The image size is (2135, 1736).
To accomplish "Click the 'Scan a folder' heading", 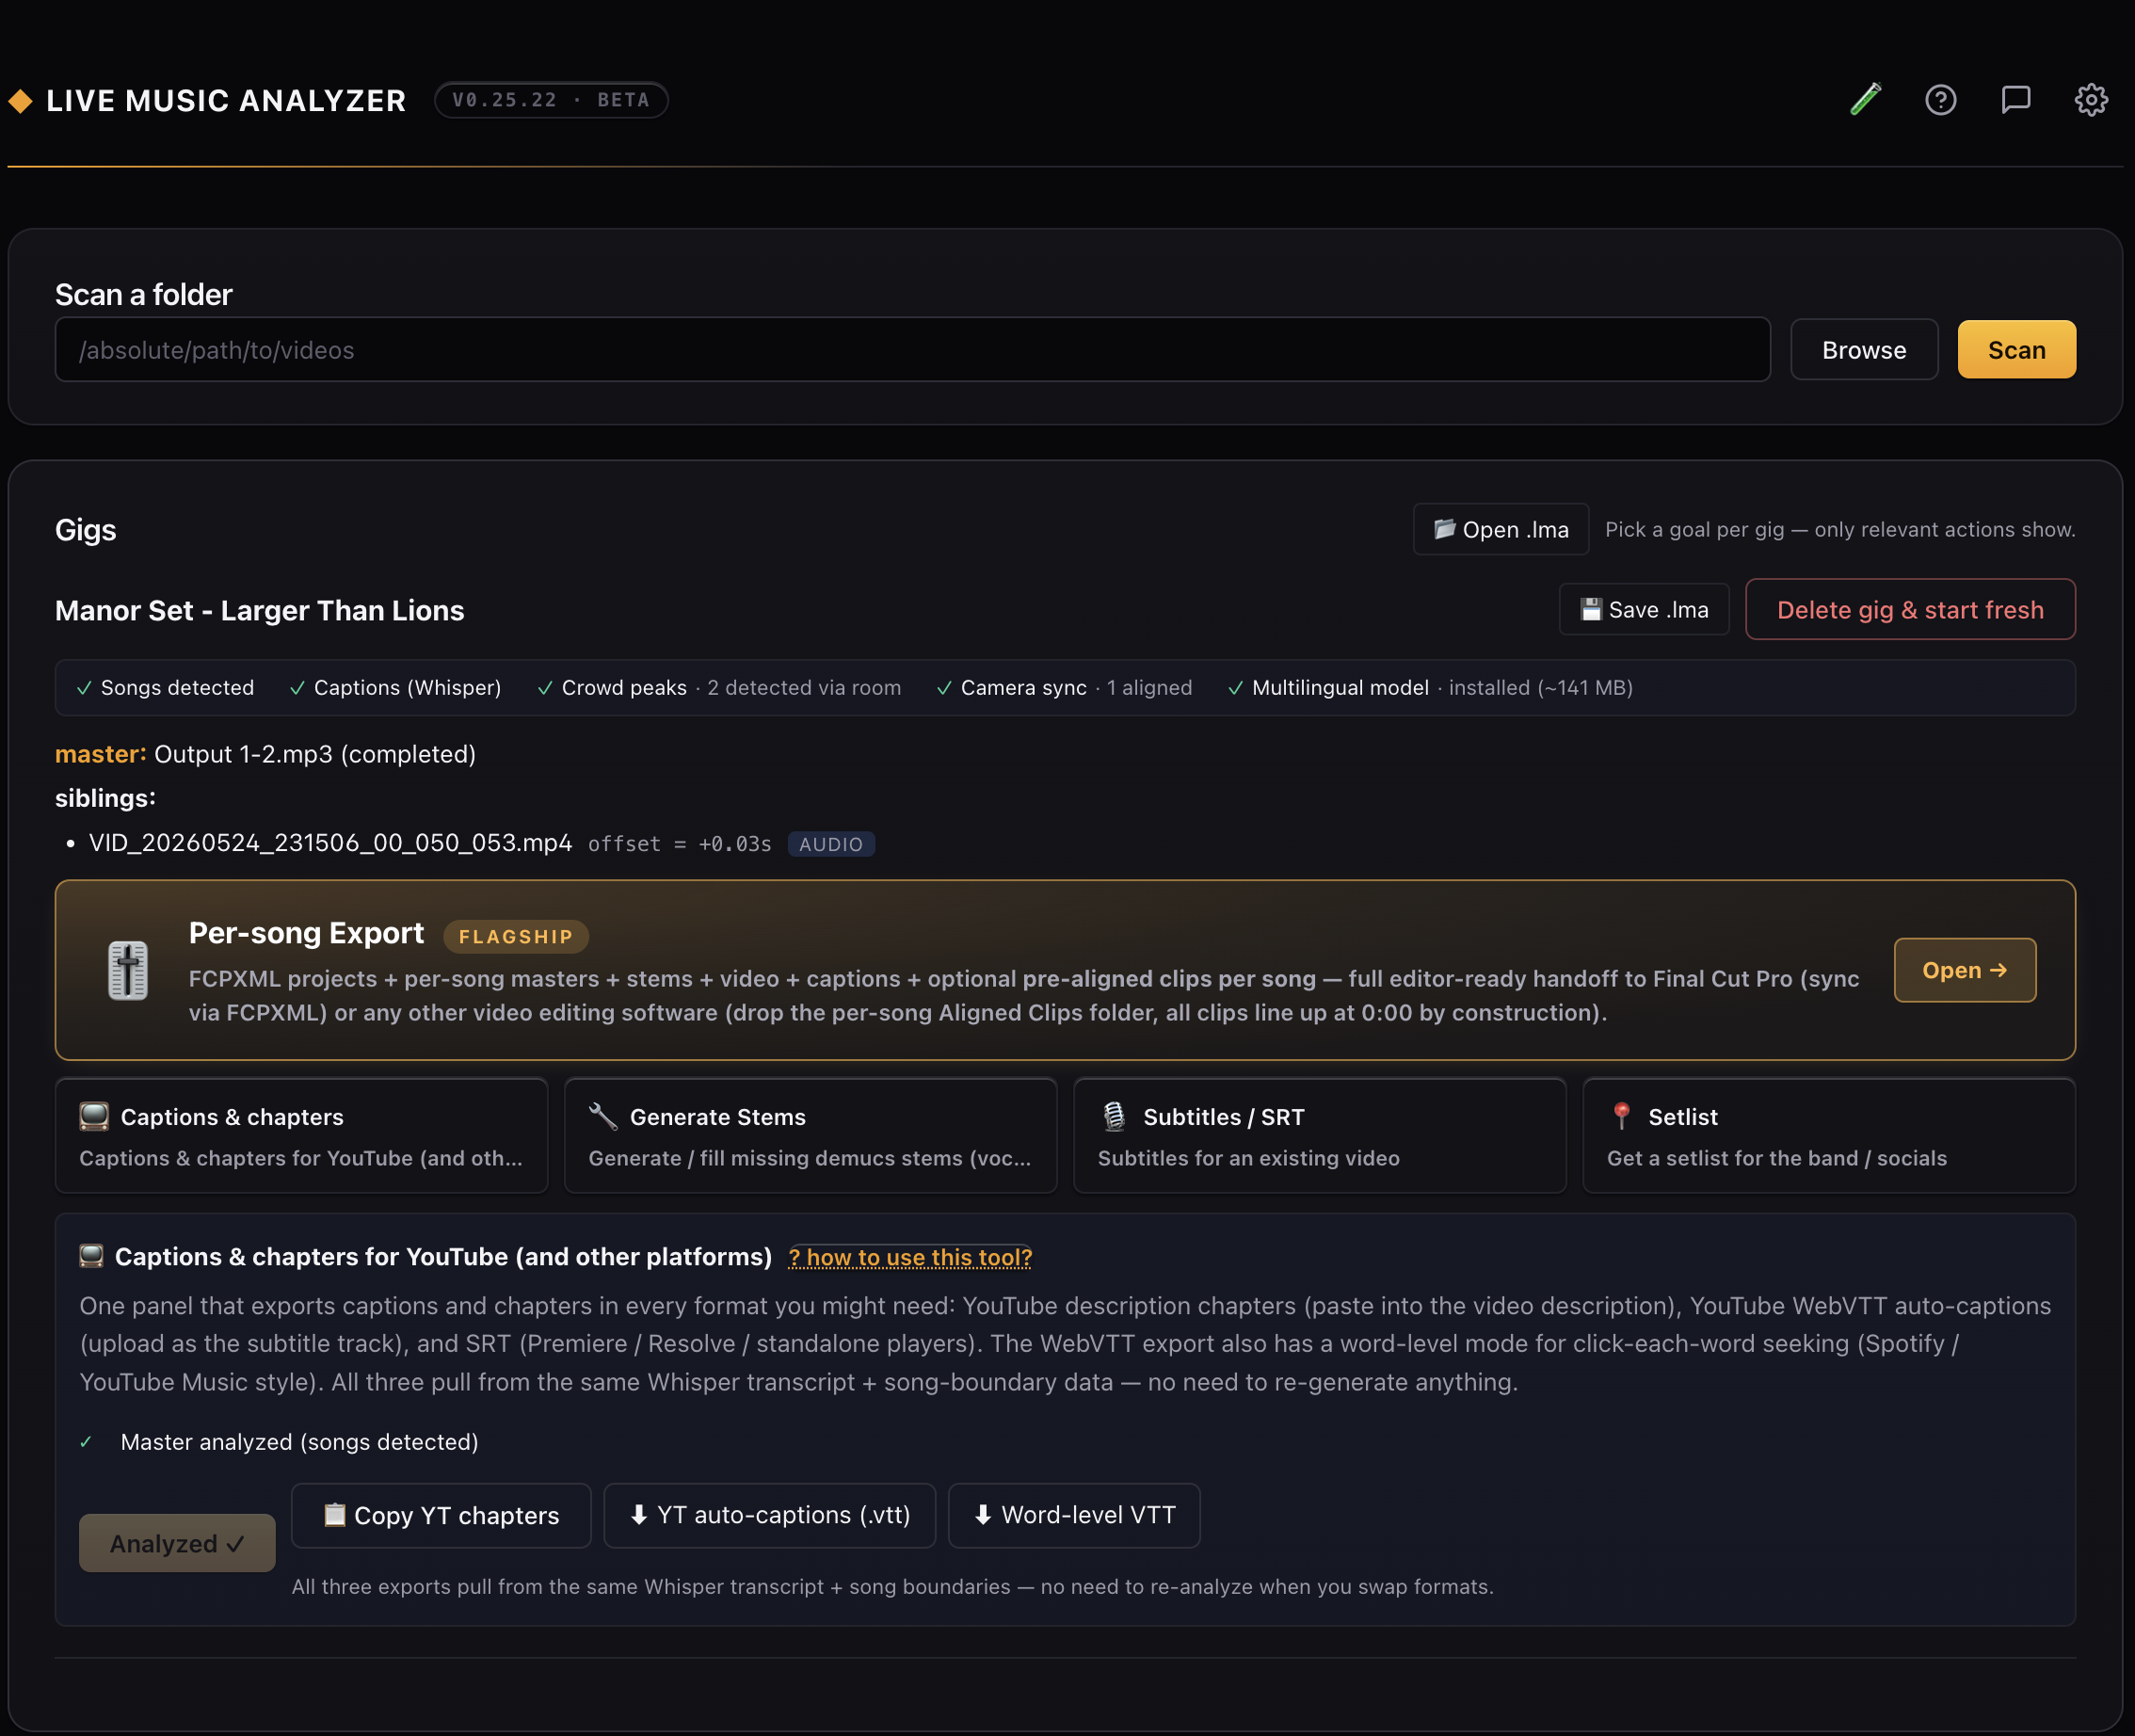I will 143,294.
